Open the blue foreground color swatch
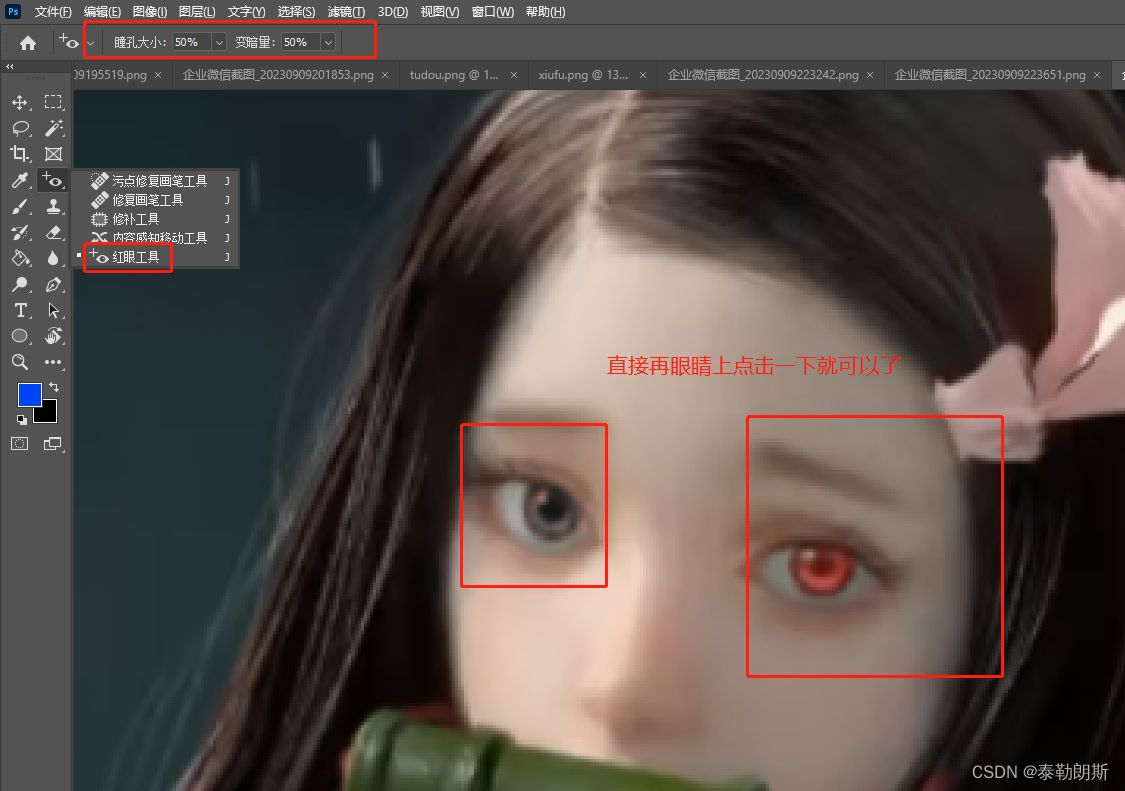Viewport: 1125px width, 791px height. point(27,393)
